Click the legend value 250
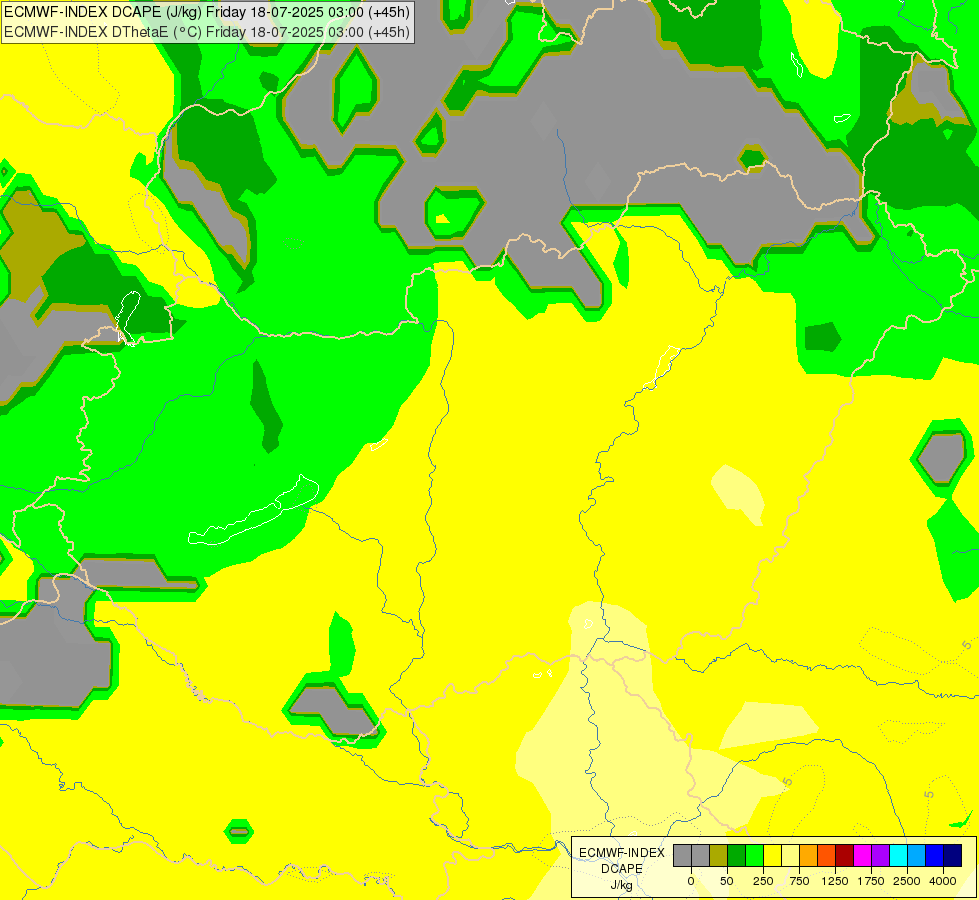The width and height of the screenshot is (979, 900). 763,881
